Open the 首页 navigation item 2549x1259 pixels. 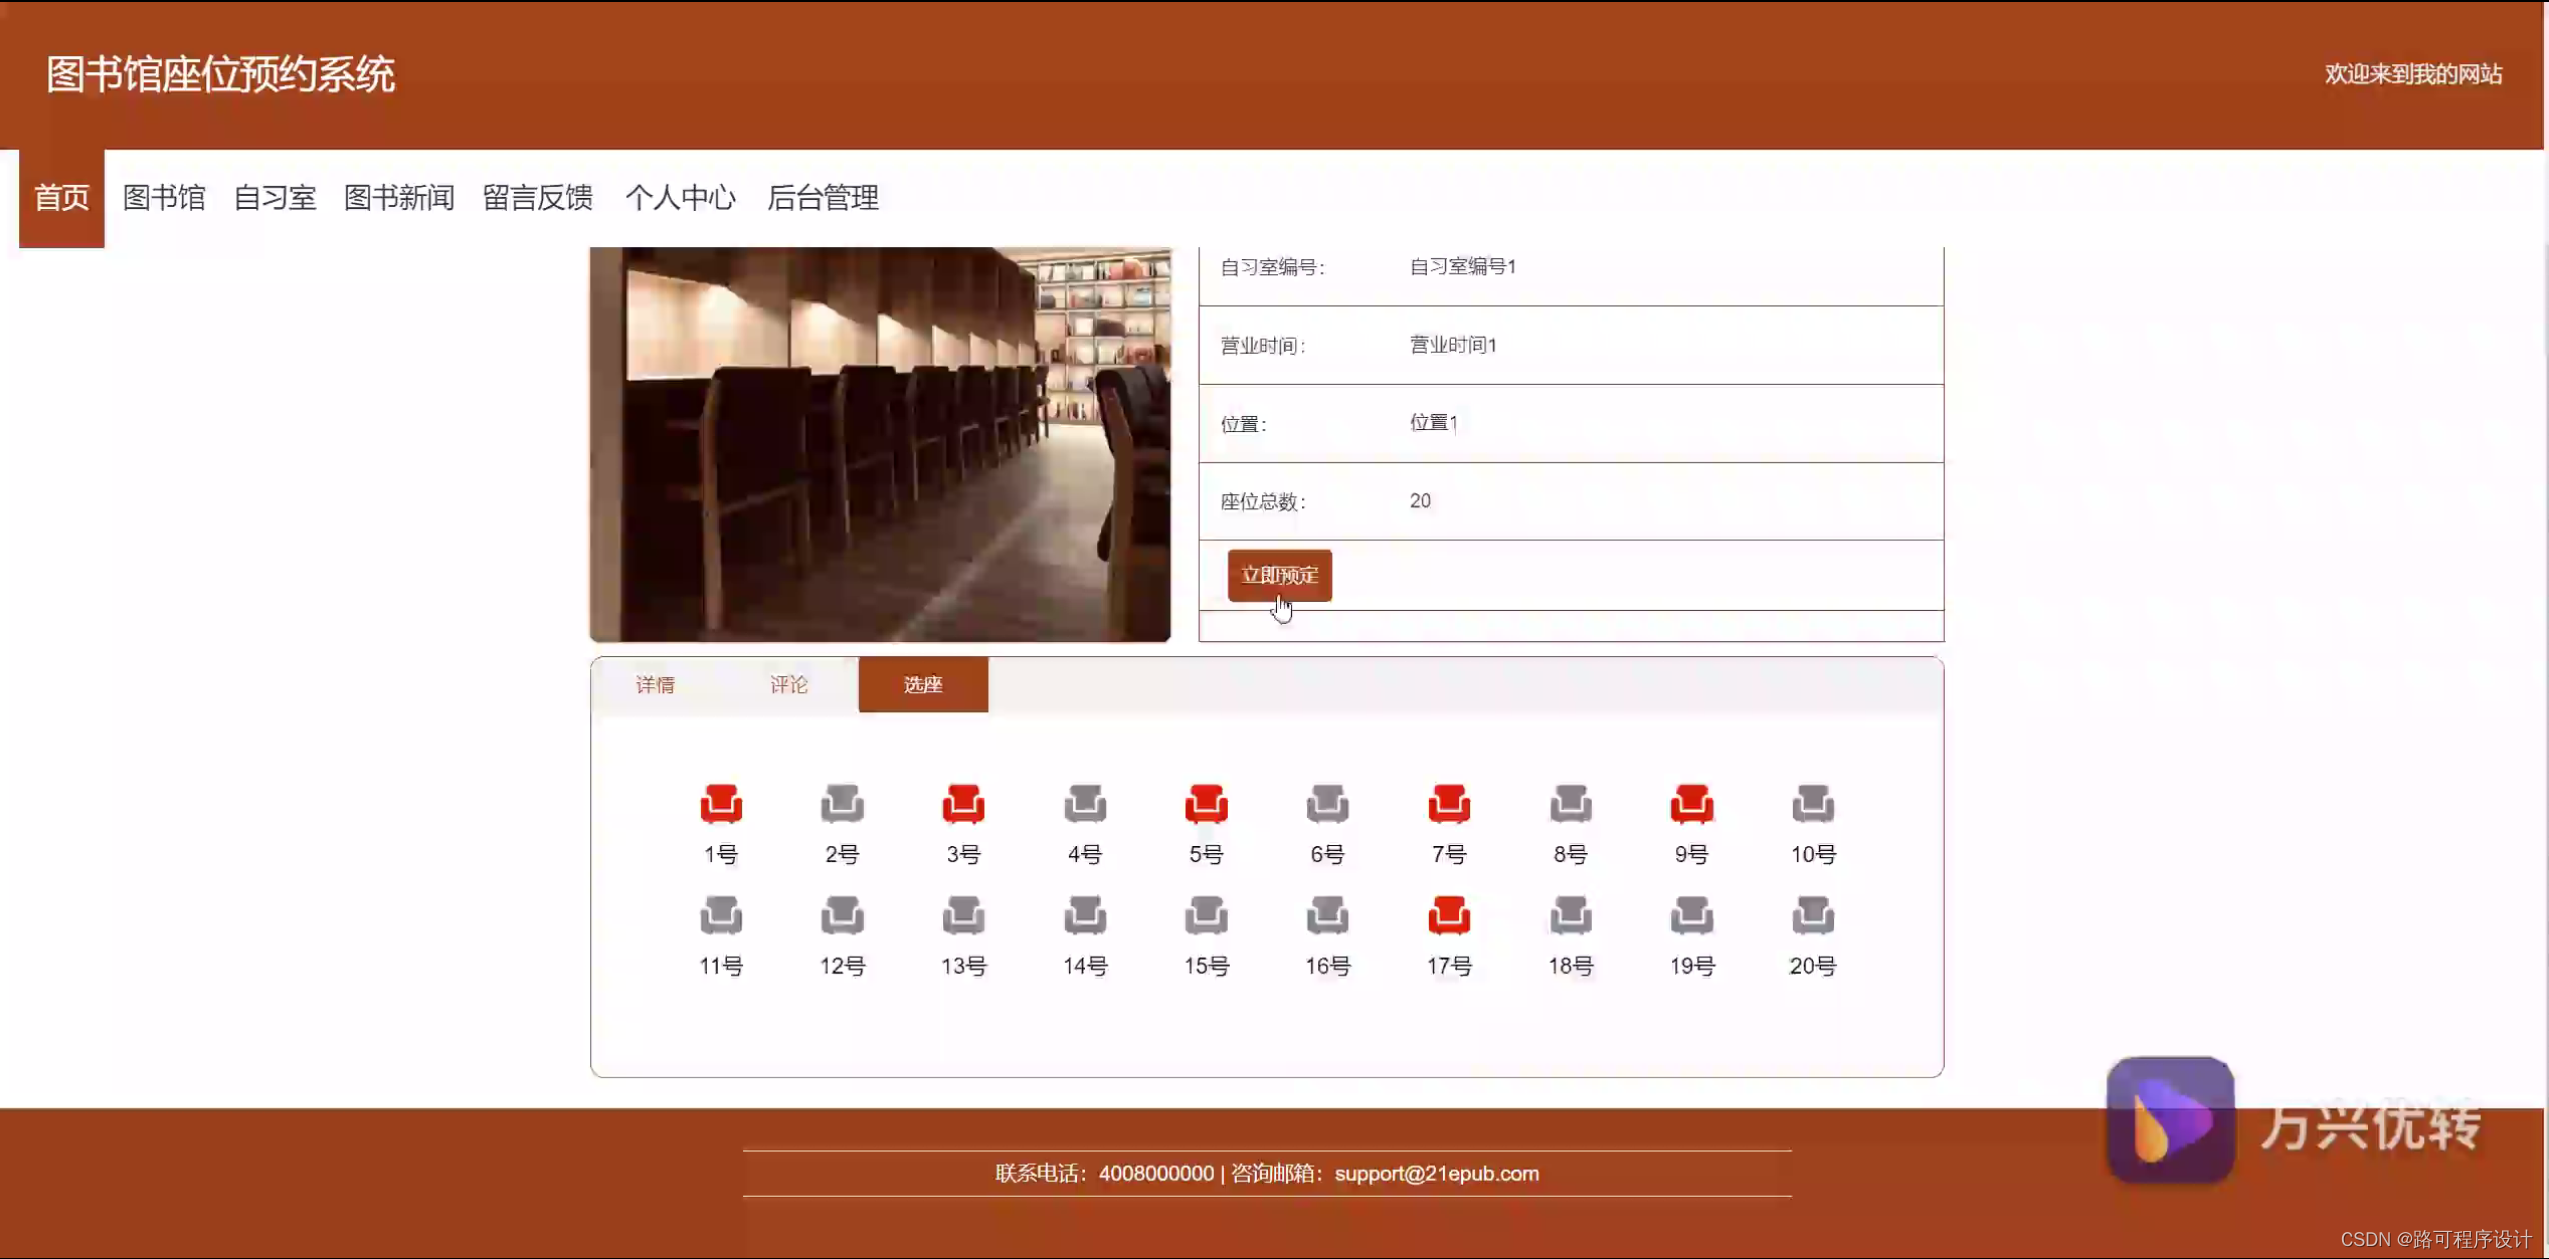(62, 198)
